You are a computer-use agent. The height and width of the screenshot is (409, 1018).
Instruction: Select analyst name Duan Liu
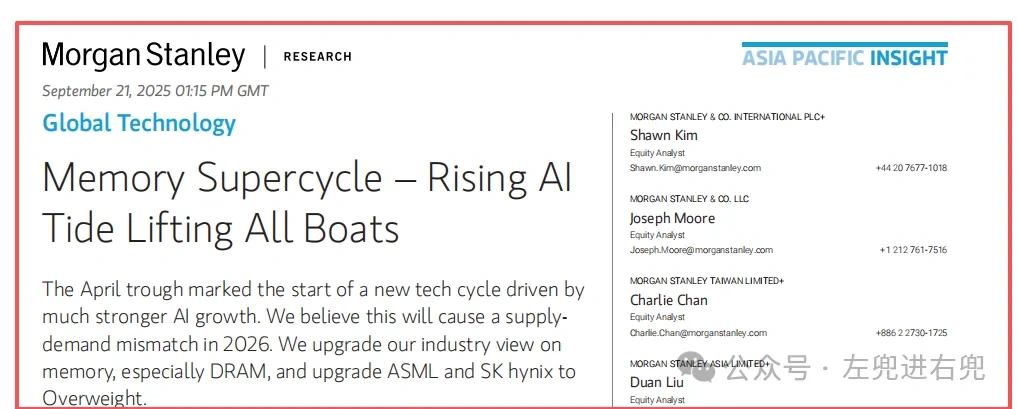(656, 382)
